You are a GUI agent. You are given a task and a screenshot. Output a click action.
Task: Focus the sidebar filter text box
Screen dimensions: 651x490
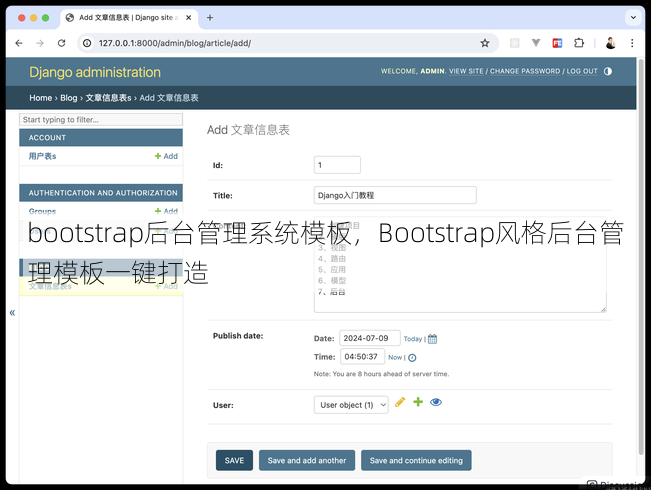(x=101, y=120)
